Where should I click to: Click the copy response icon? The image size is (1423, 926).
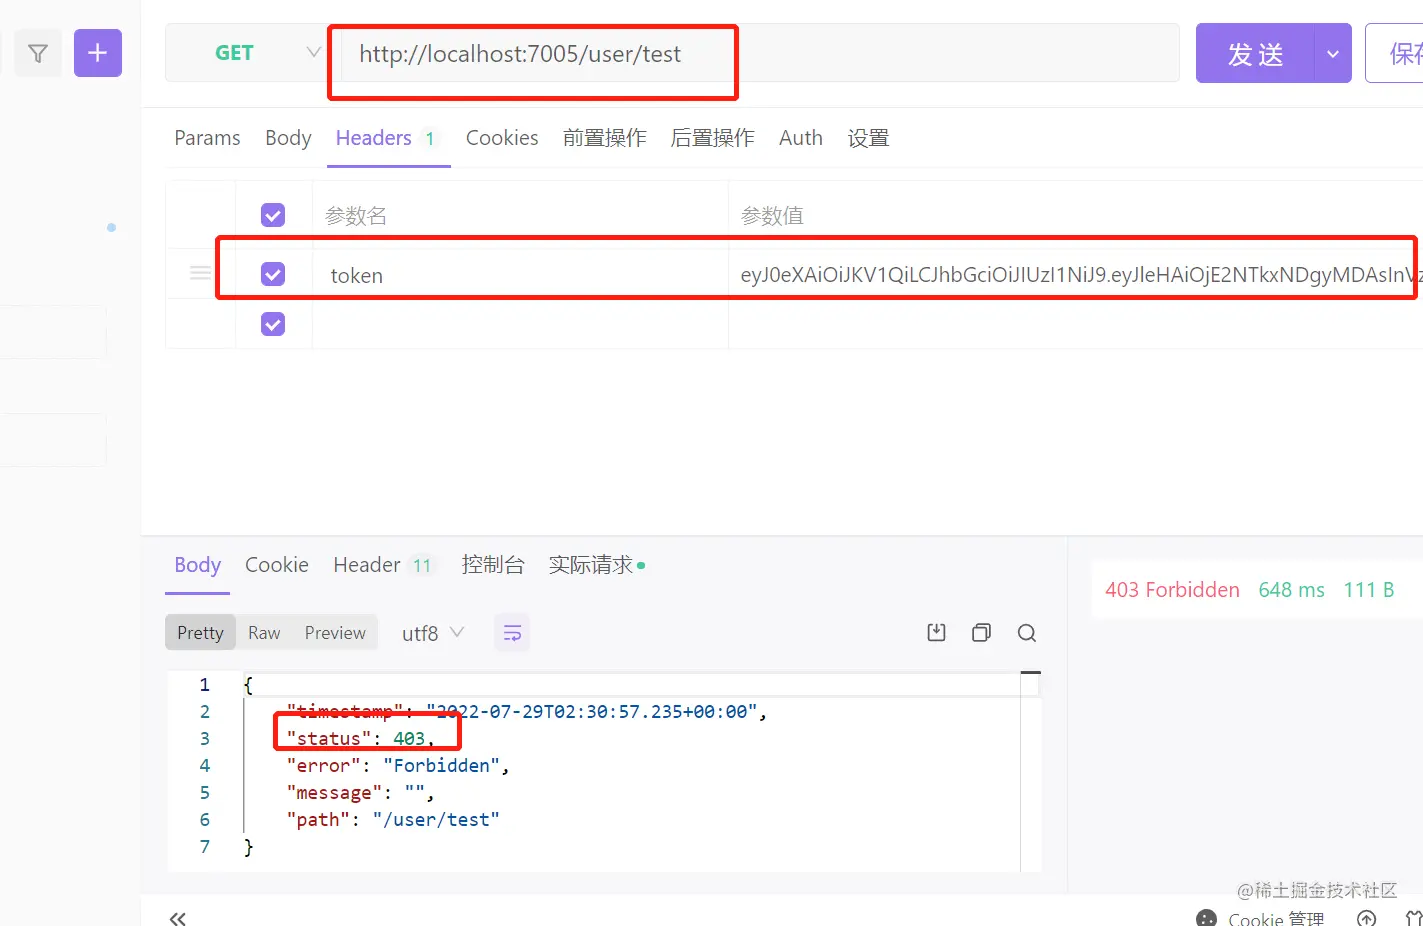point(982,632)
